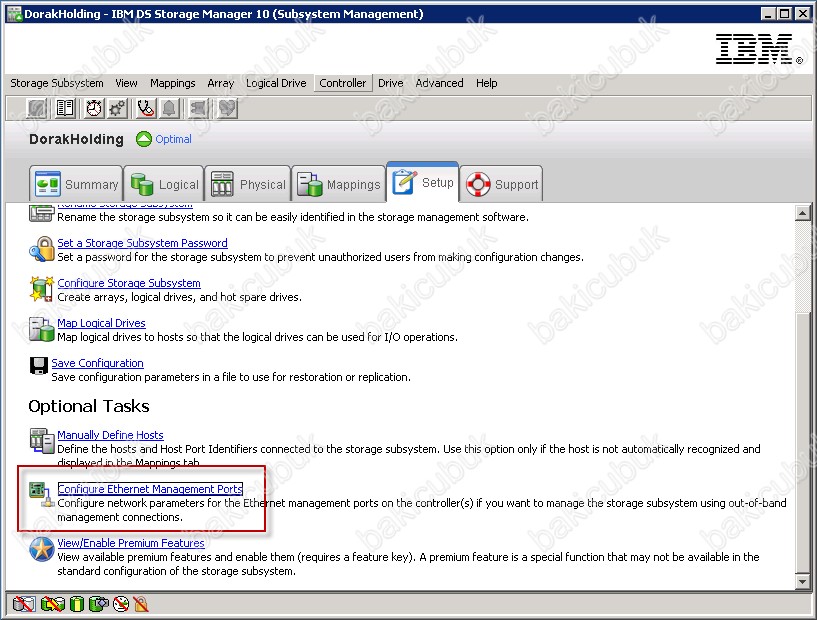Click the text 'Create arrays, logical drives, and hot spare drives.'
This screenshot has height=620, width=817.
click(179, 297)
